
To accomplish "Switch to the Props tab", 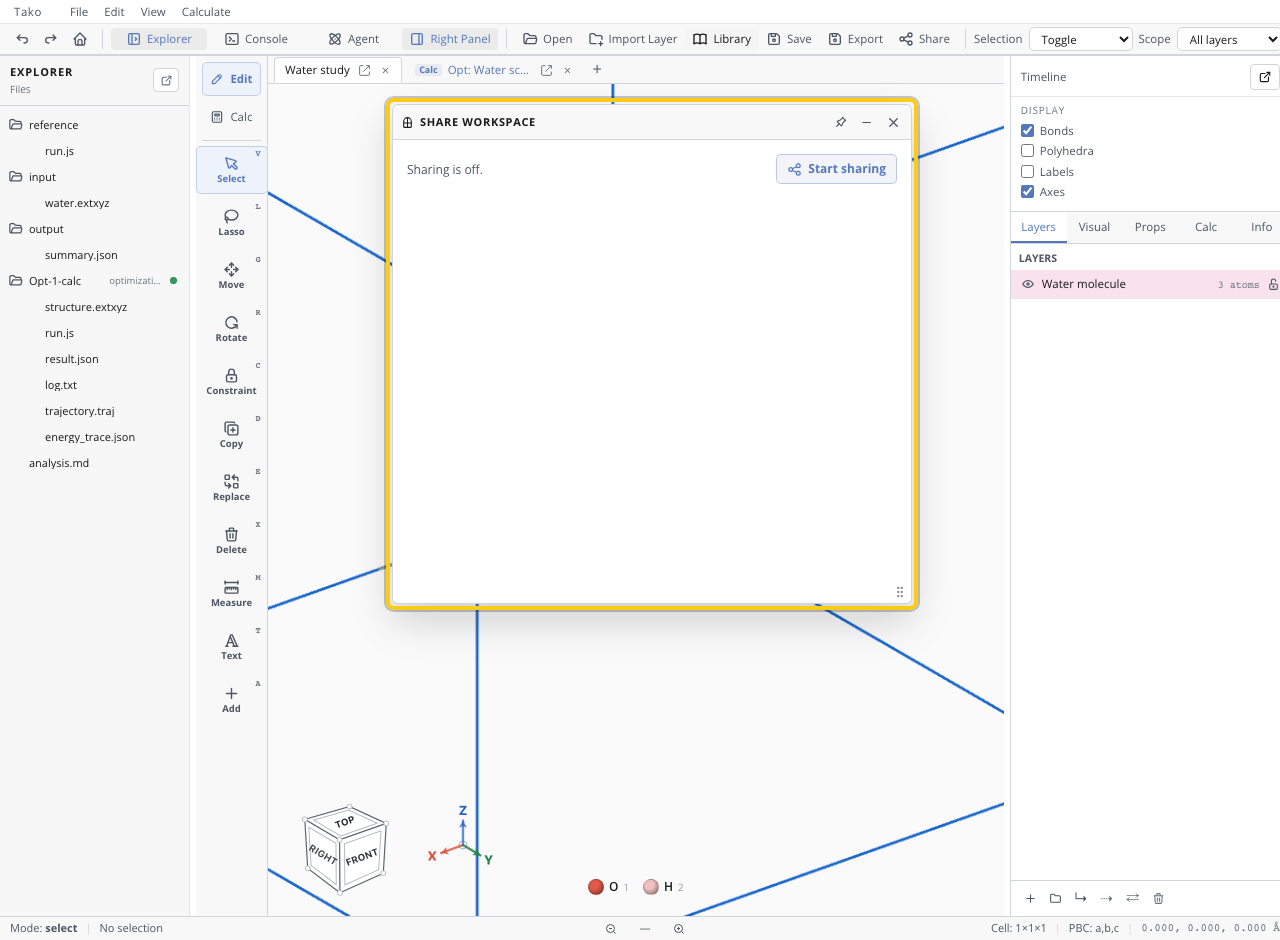I will [1150, 227].
